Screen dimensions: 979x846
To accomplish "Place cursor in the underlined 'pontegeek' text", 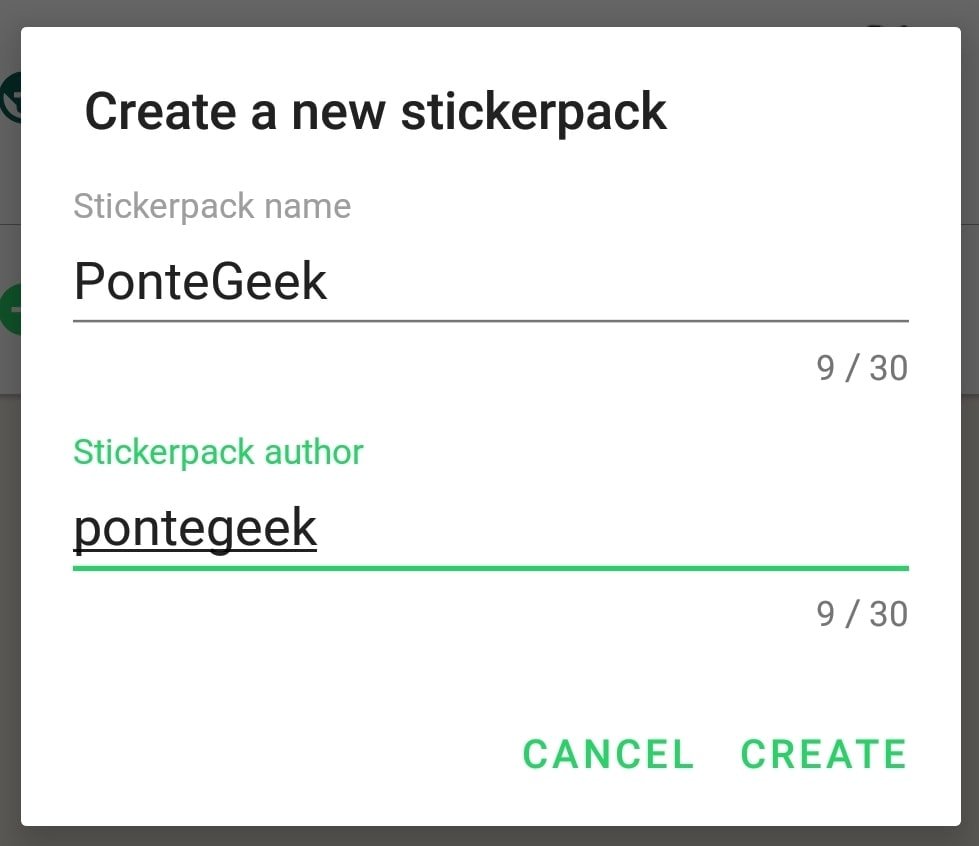I will point(195,528).
